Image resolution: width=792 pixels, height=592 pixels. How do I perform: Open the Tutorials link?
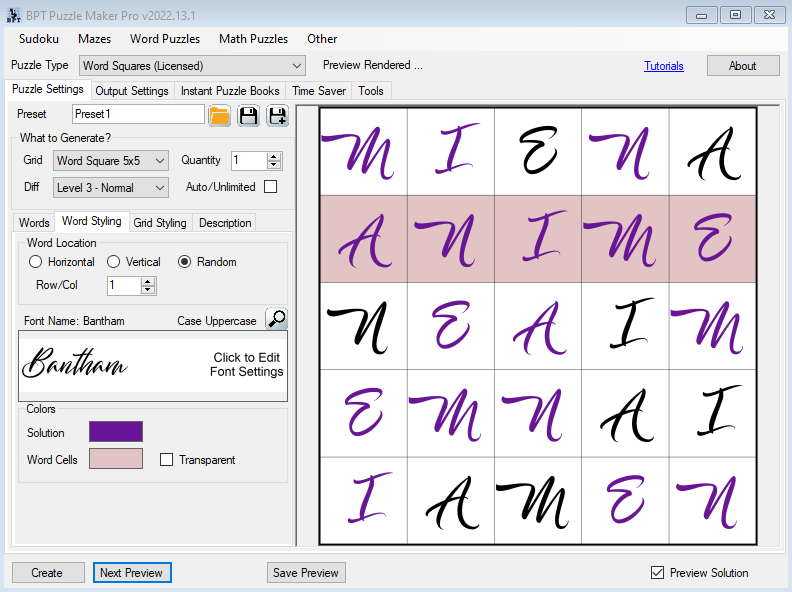[664, 66]
